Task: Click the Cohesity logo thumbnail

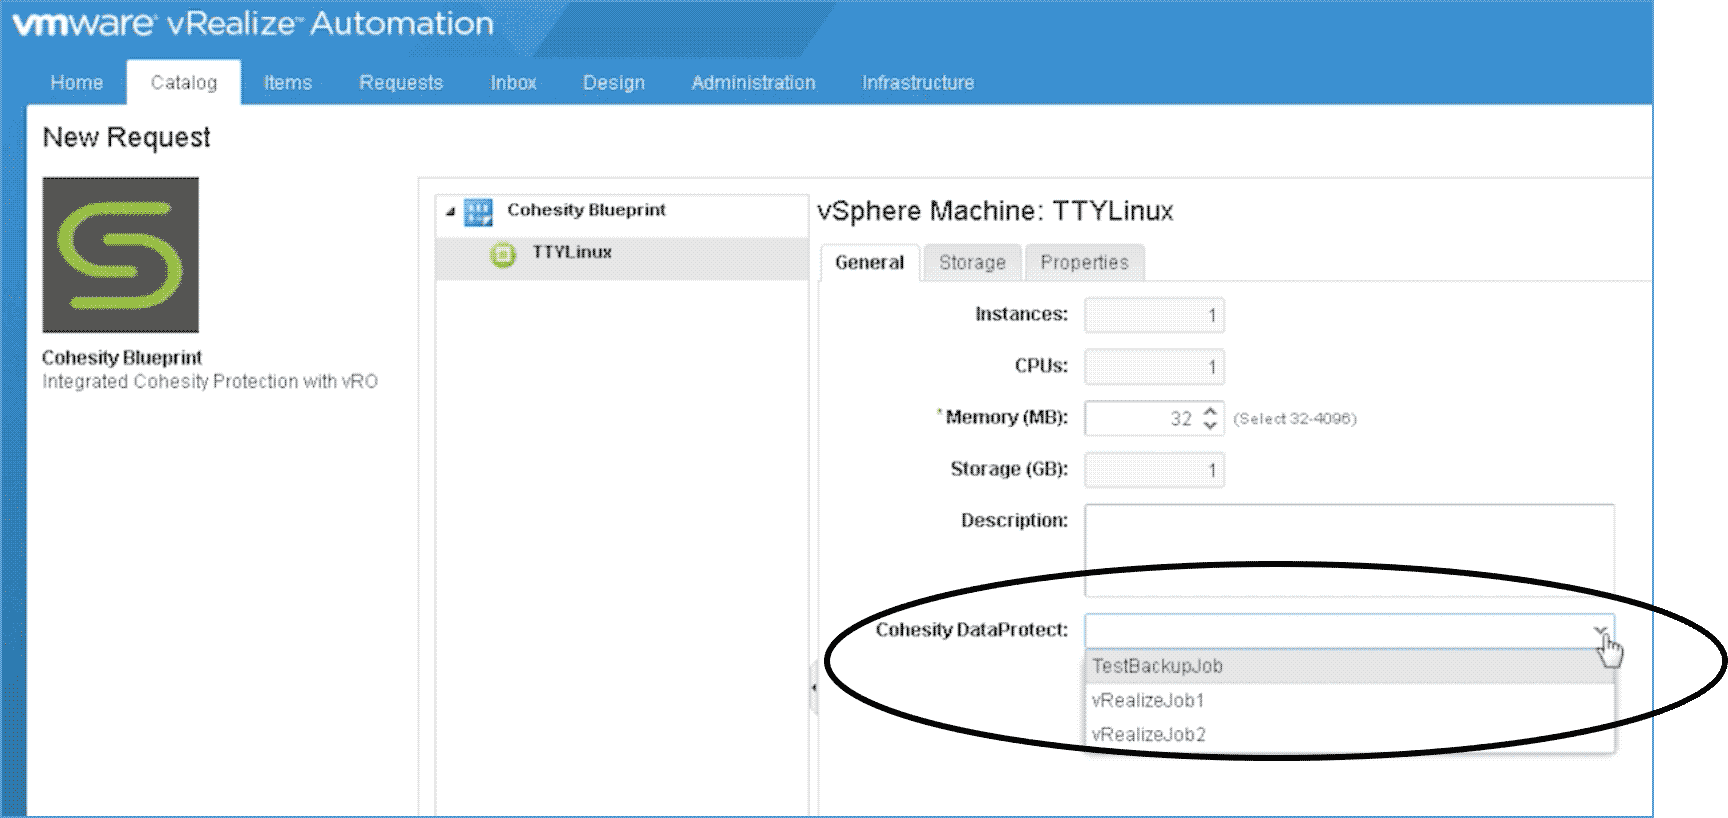Action: (120, 255)
